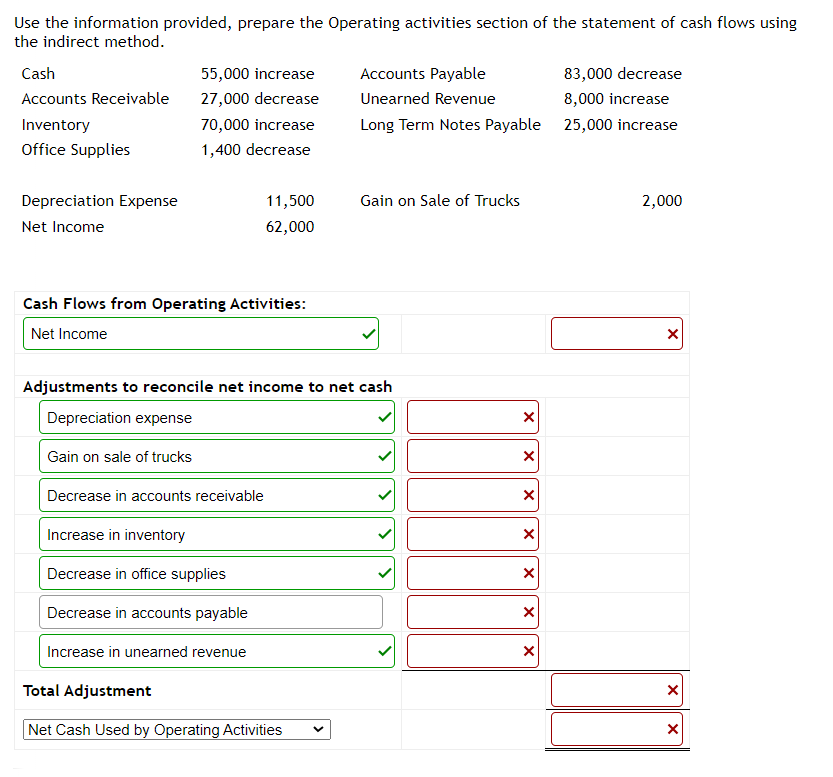Viewport: 833px width, 777px height.
Task: Click the red X next to Gain on sale of trucks amount
Action: point(528,456)
